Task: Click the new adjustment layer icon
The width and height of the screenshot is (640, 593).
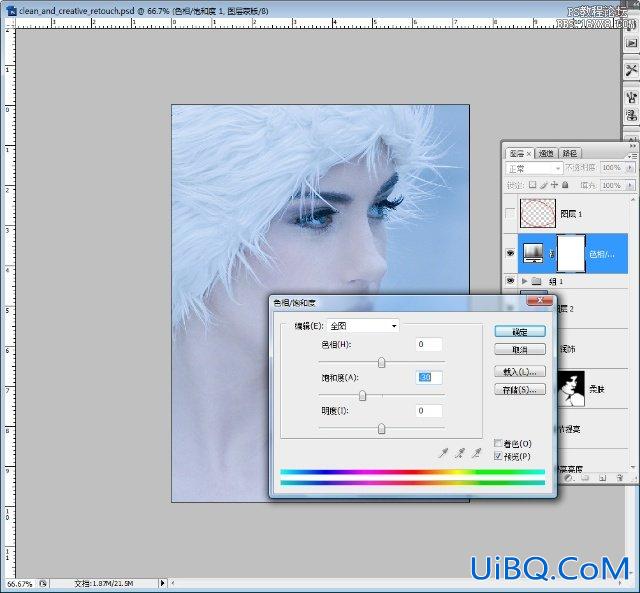Action: pos(569,478)
